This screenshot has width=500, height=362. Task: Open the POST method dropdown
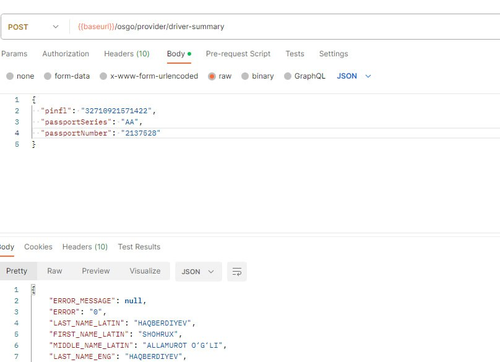point(33,27)
